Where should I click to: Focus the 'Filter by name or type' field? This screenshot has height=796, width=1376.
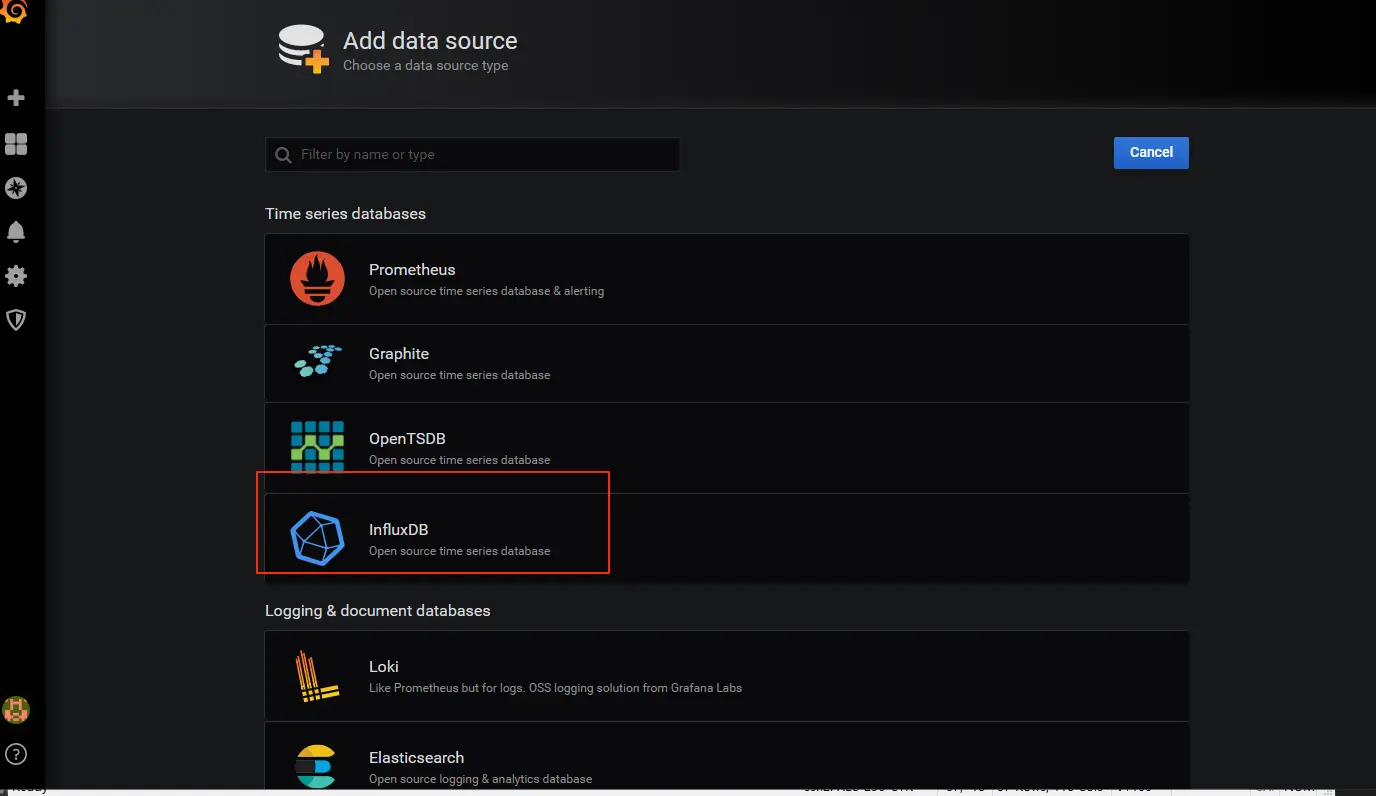472,155
